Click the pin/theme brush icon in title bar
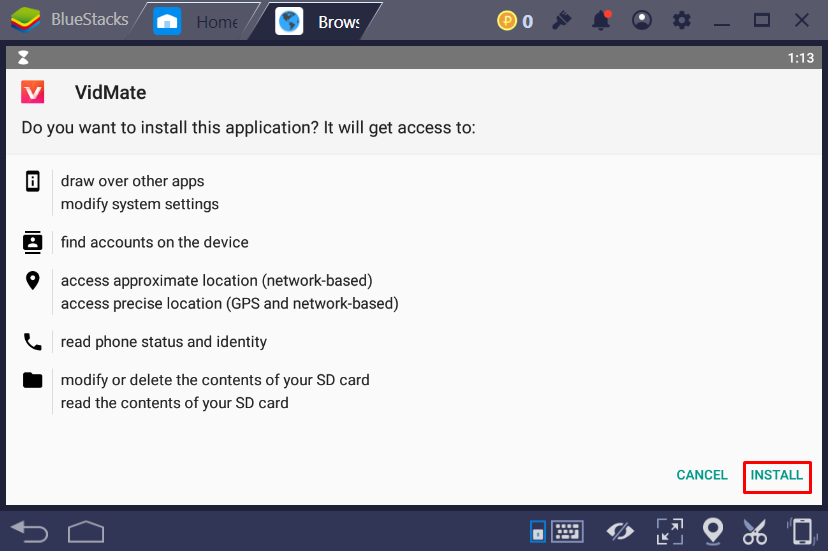The width and height of the screenshot is (828, 551). (x=561, y=21)
